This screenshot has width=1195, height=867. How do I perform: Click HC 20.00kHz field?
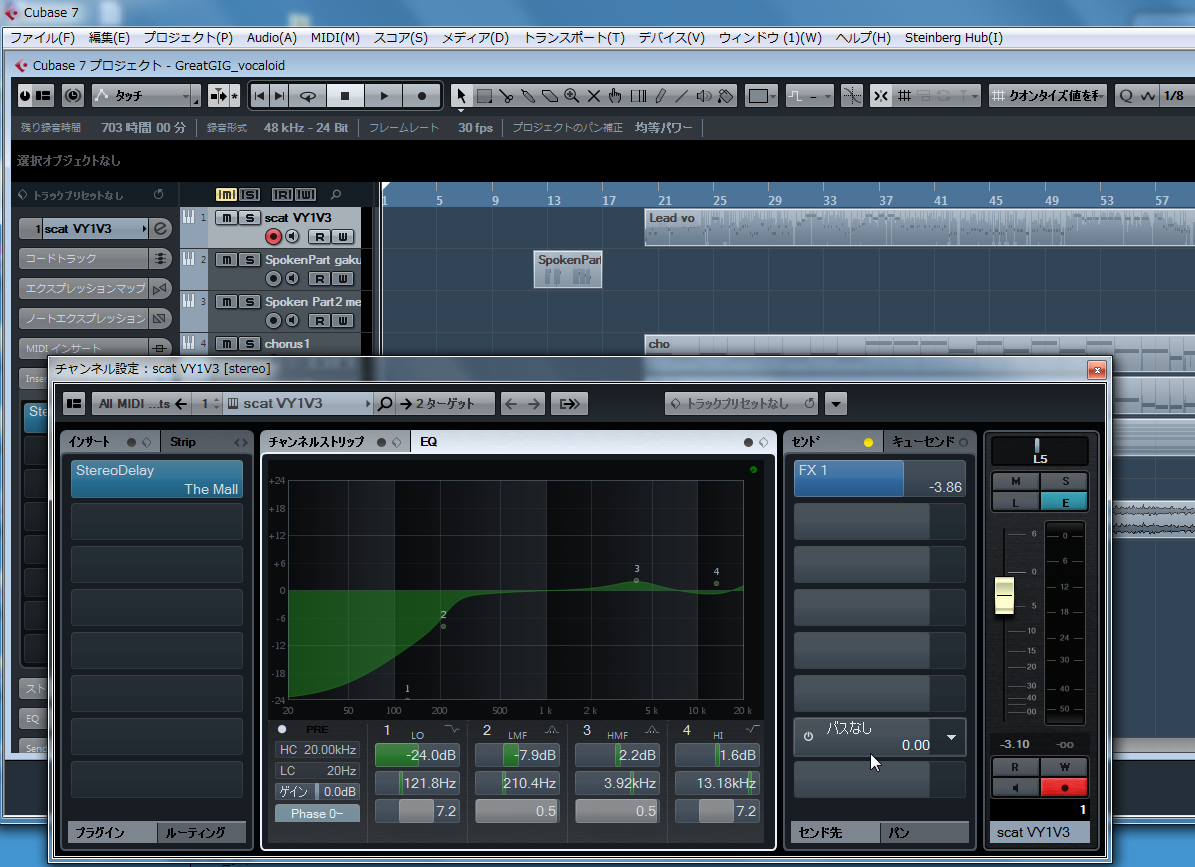coord(317,750)
